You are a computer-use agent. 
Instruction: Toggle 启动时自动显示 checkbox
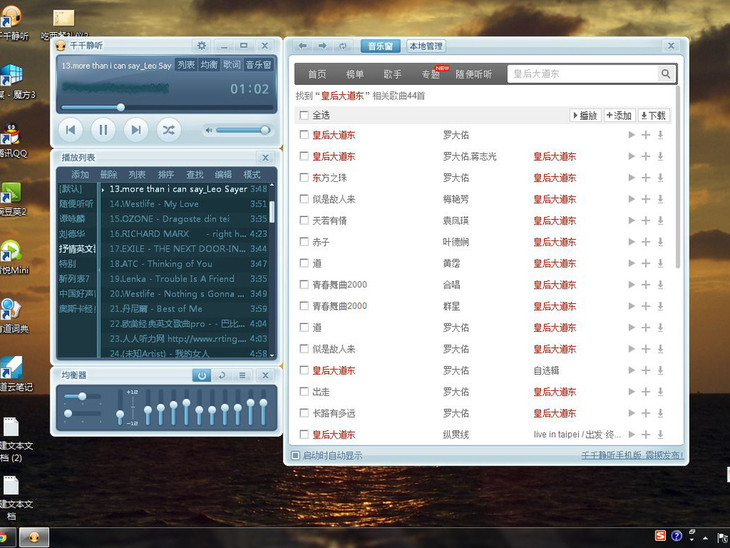[295, 455]
